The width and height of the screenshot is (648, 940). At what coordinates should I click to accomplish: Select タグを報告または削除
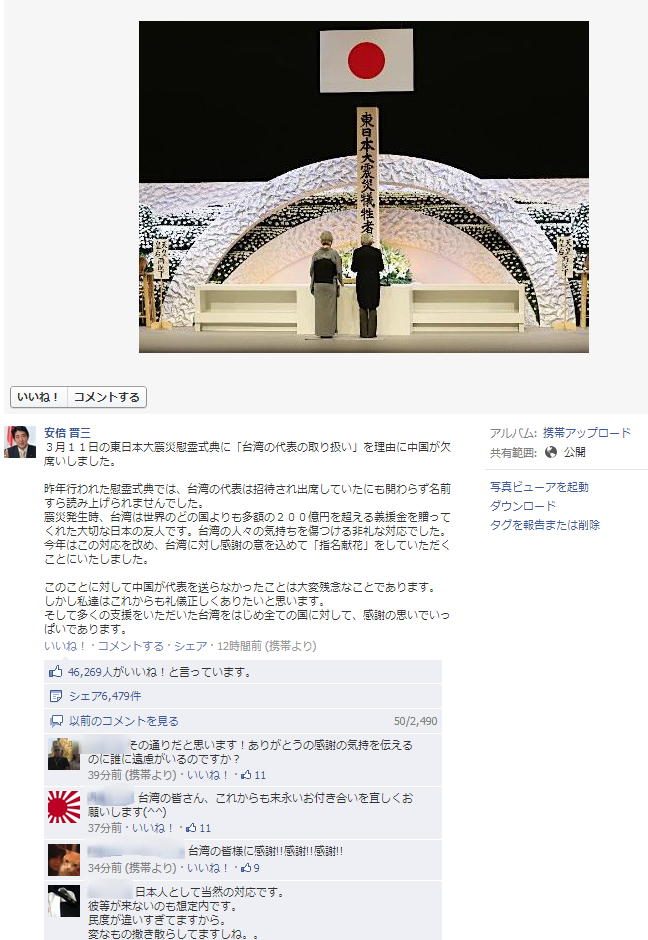(545, 525)
